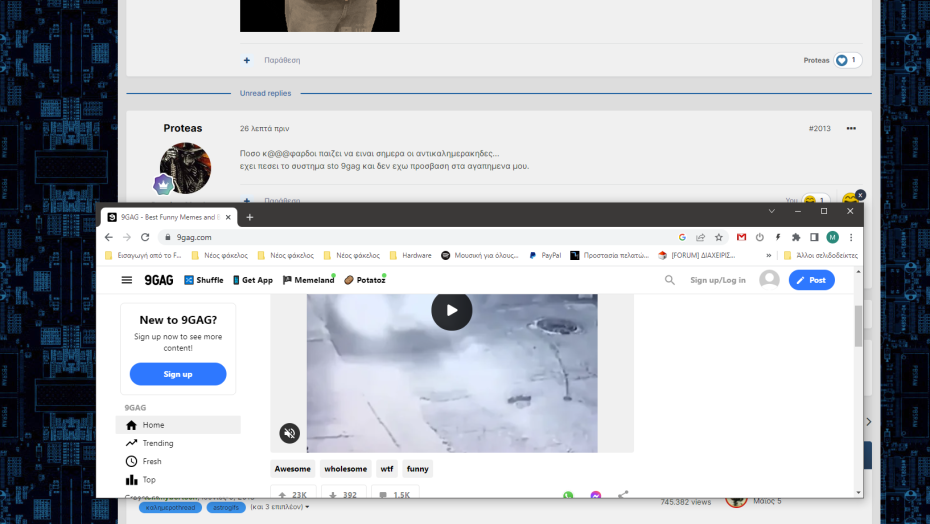This screenshot has width=930, height=524.
Task: Toggle the browser side panel icon
Action: click(x=814, y=237)
